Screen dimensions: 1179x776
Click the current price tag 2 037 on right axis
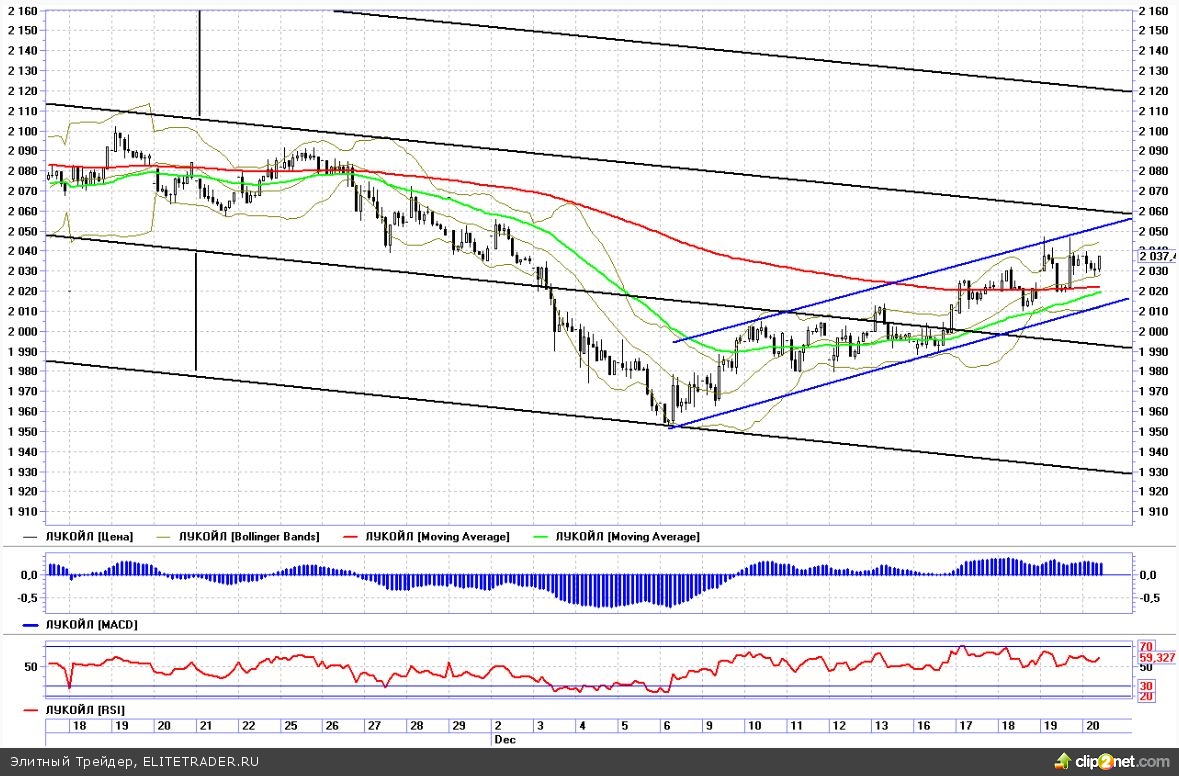(1156, 255)
